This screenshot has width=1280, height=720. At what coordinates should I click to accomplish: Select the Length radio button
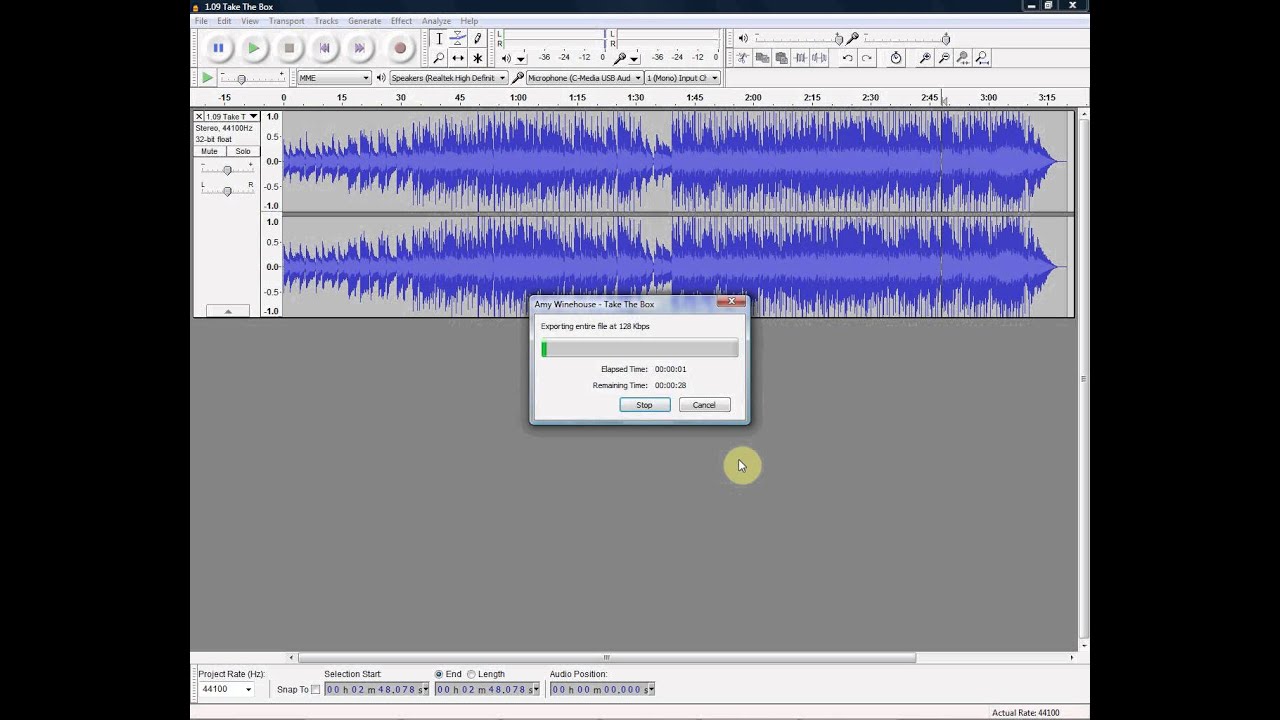tap(471, 674)
